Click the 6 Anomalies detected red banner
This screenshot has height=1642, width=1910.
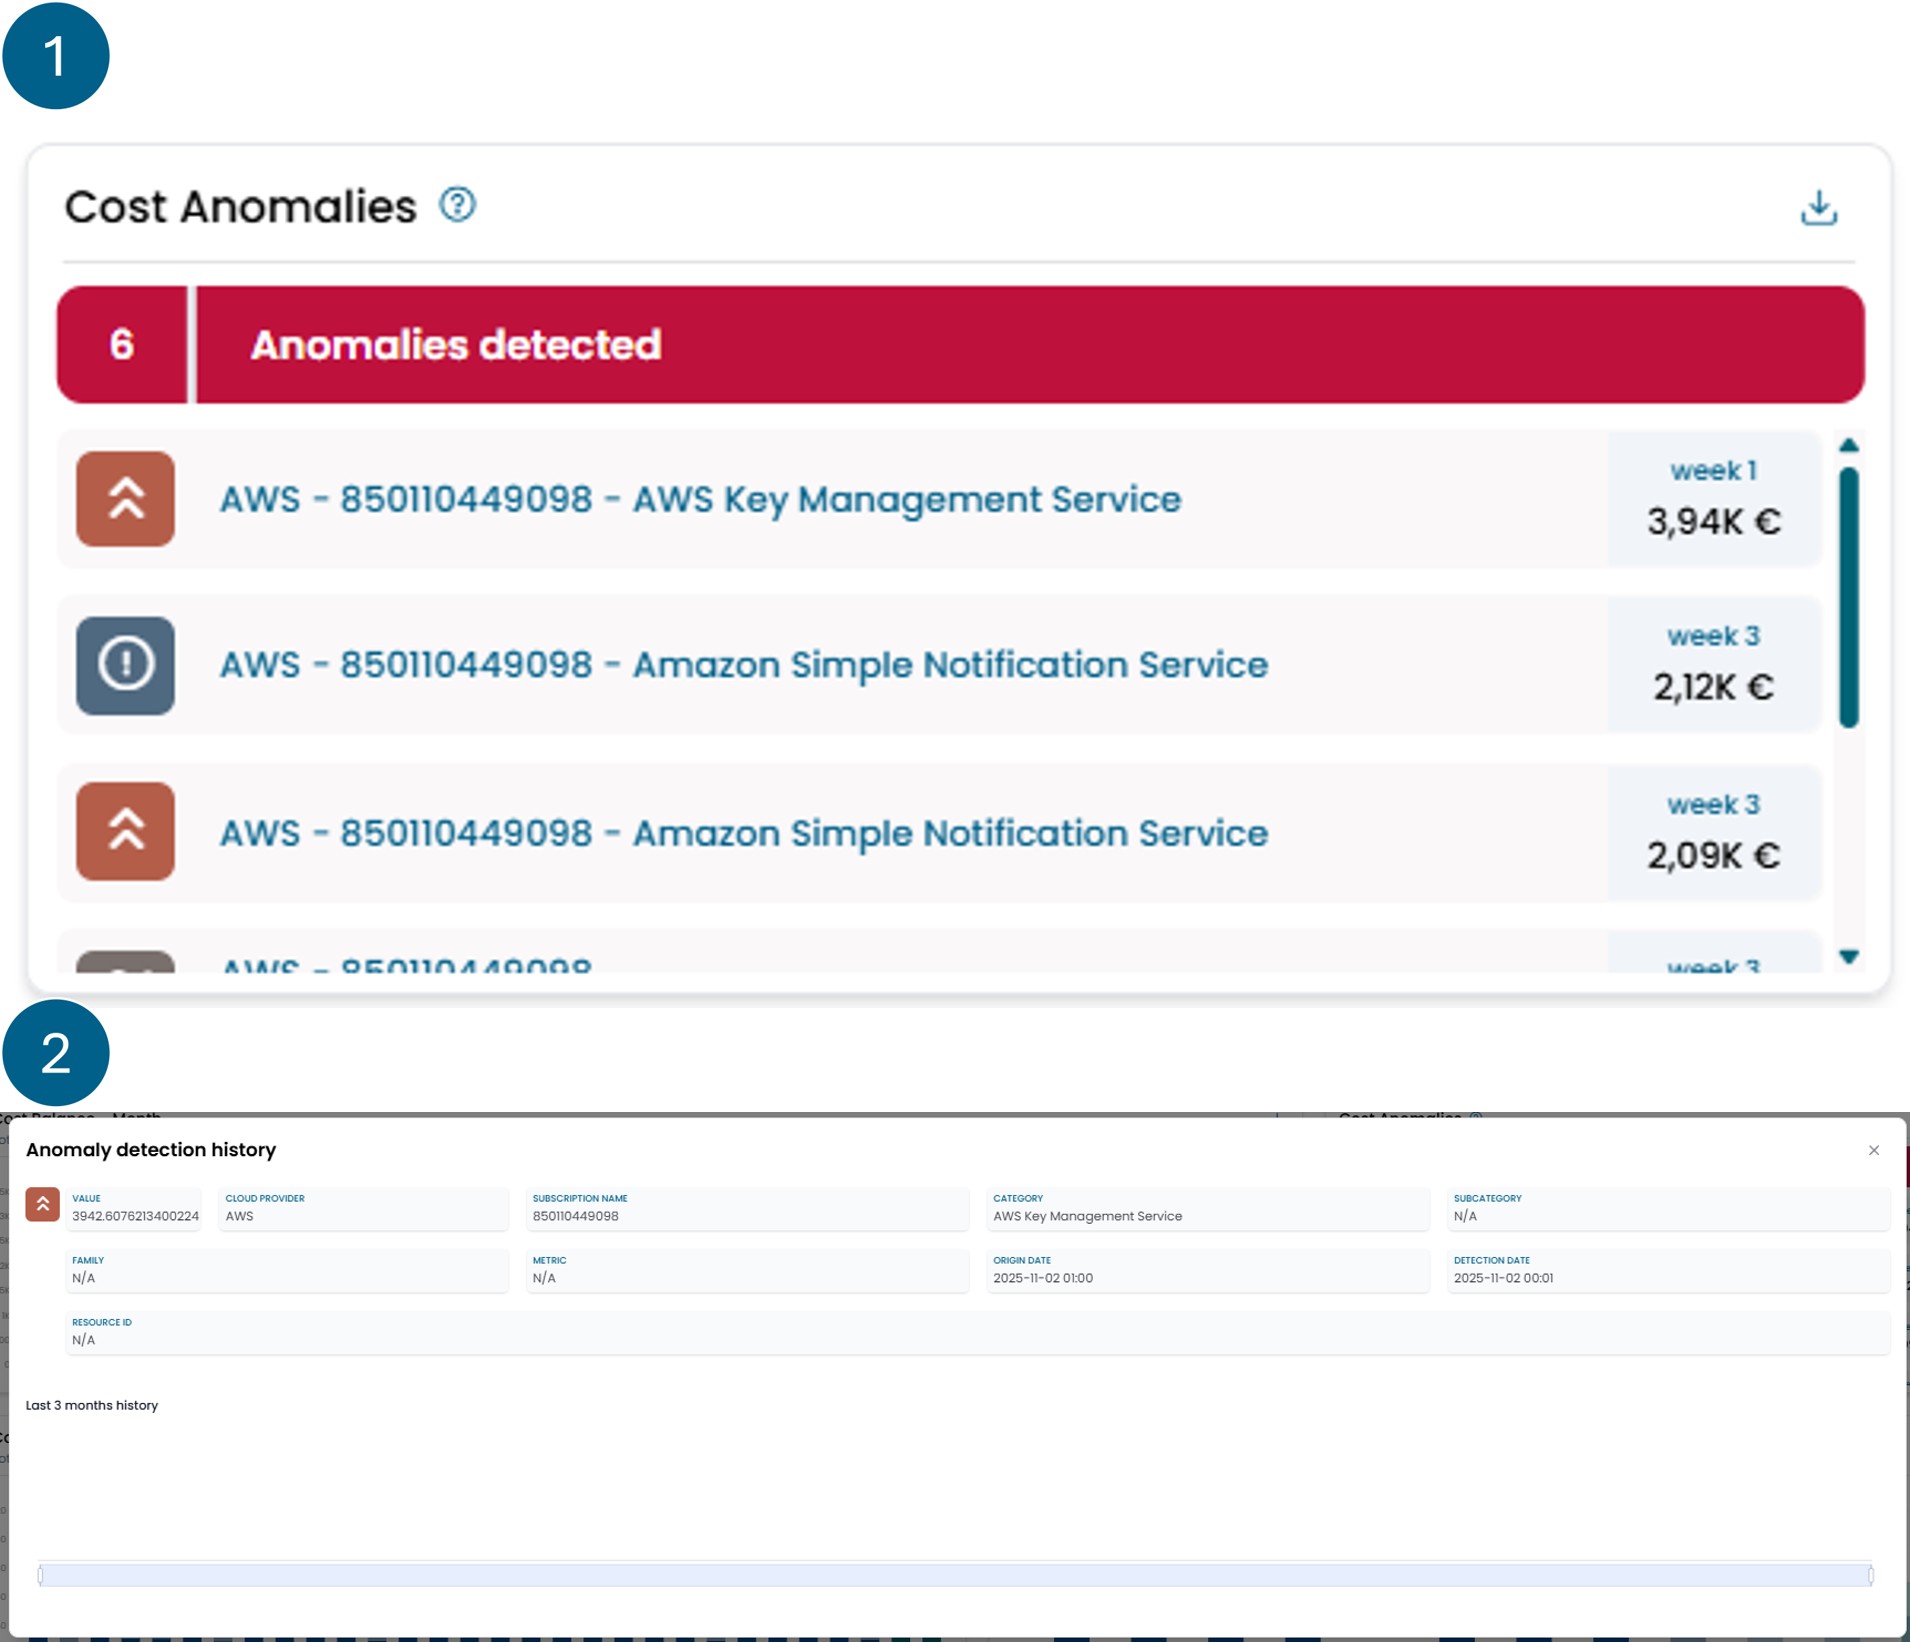pos(960,345)
